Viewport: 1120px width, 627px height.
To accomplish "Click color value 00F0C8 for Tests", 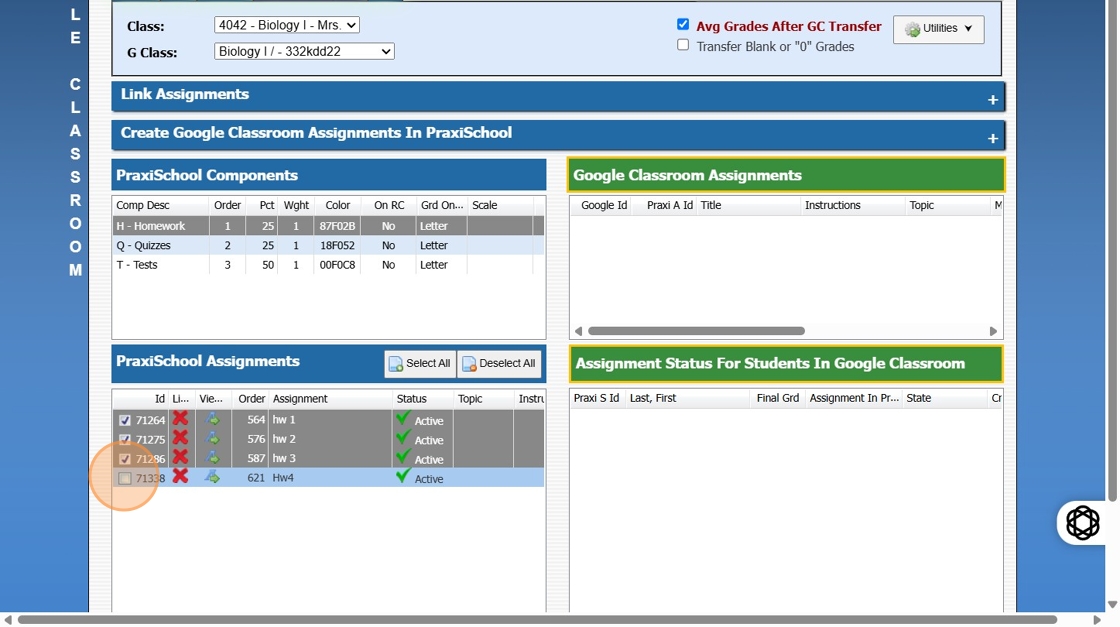I will click(337, 264).
